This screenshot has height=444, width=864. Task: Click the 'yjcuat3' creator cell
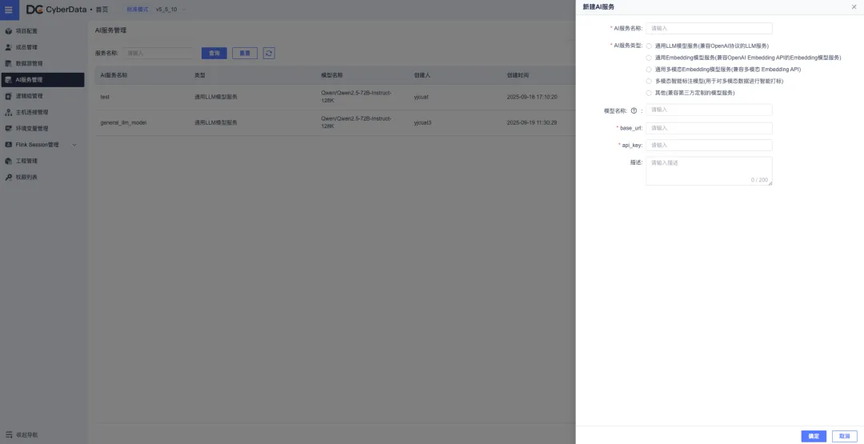[423, 123]
